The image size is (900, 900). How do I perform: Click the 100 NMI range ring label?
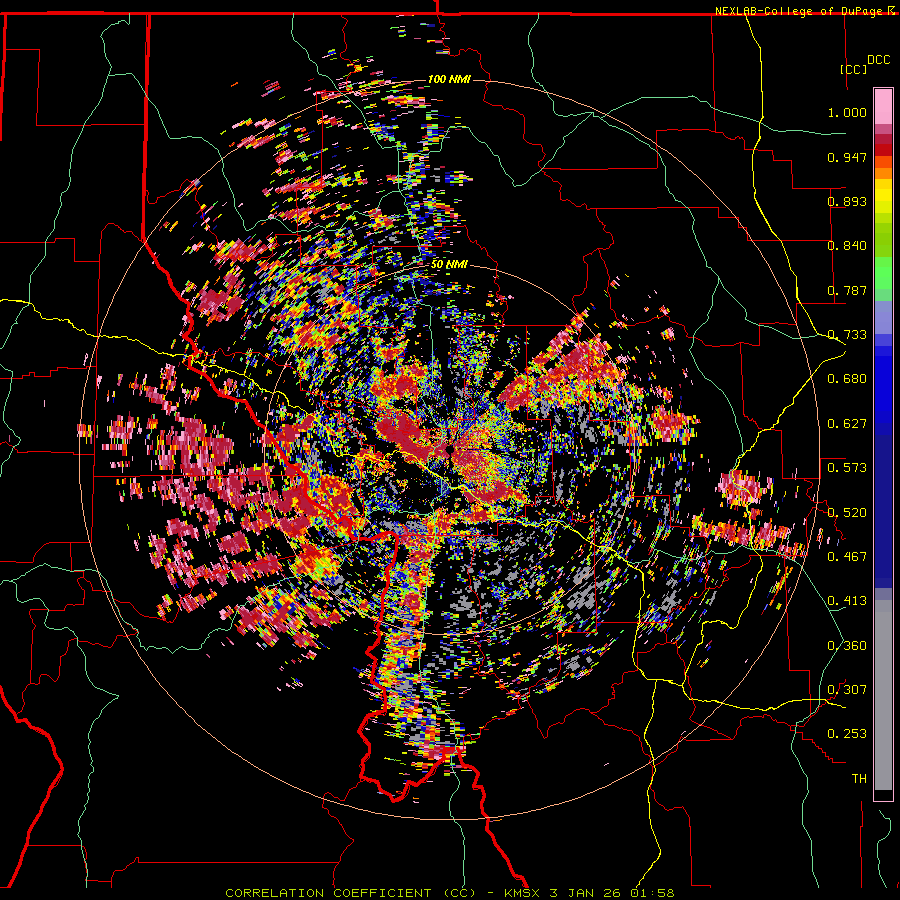(x=449, y=79)
